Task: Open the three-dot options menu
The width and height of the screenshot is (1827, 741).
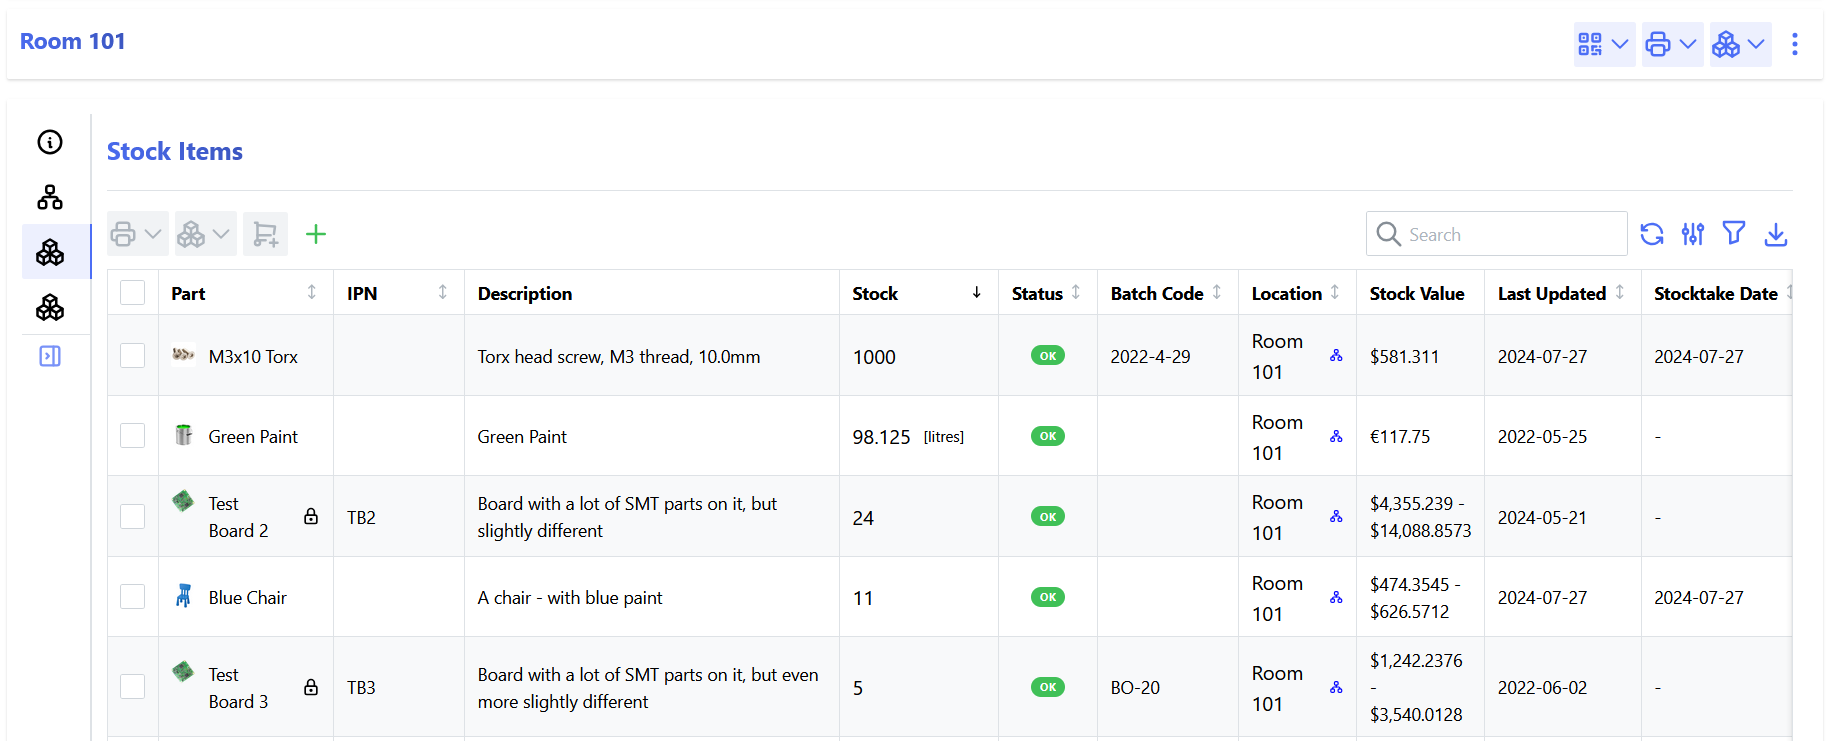Action: (1795, 44)
